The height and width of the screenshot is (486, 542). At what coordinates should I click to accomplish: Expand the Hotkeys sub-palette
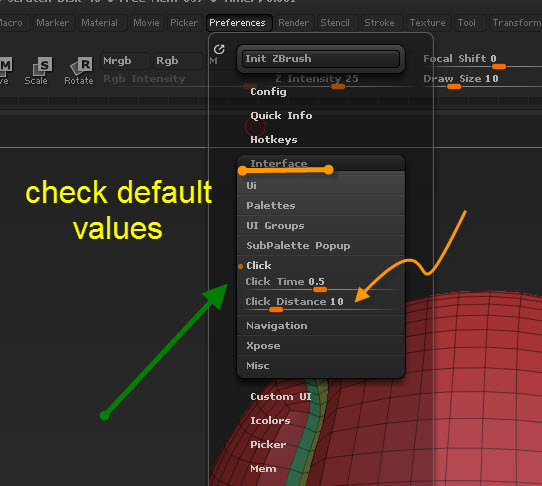click(x=274, y=140)
